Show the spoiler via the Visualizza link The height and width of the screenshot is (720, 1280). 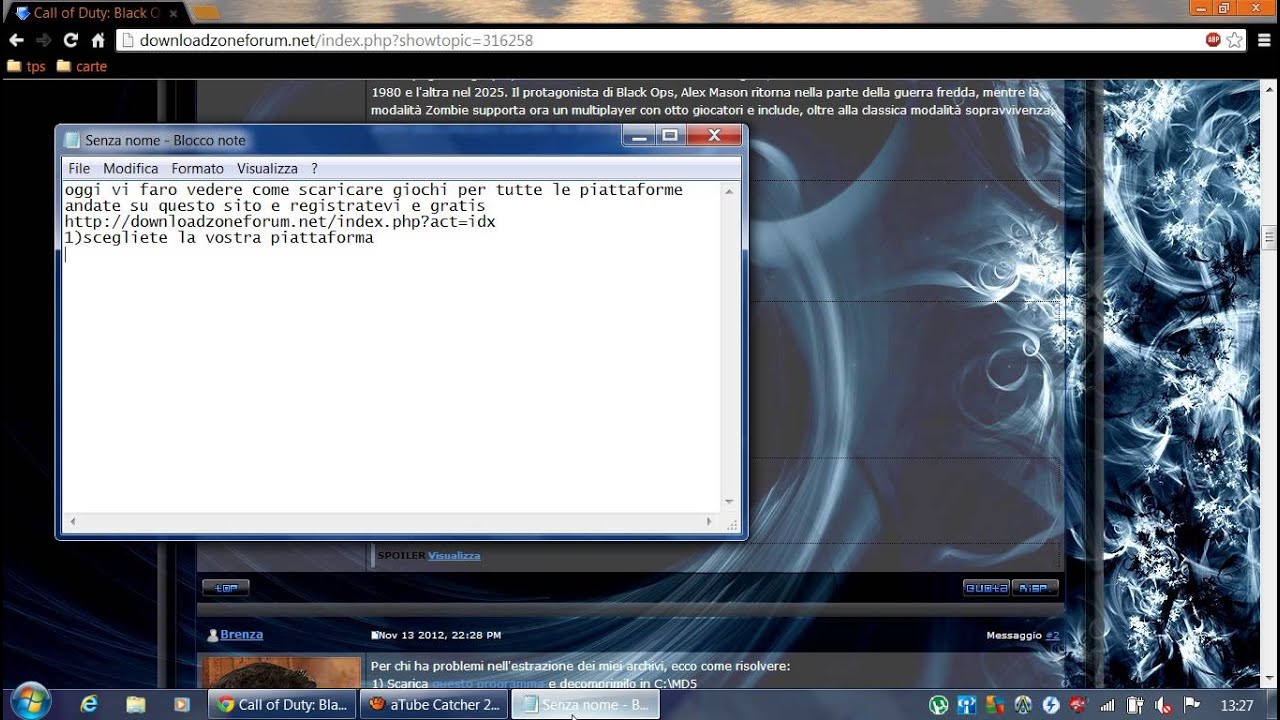(x=454, y=555)
